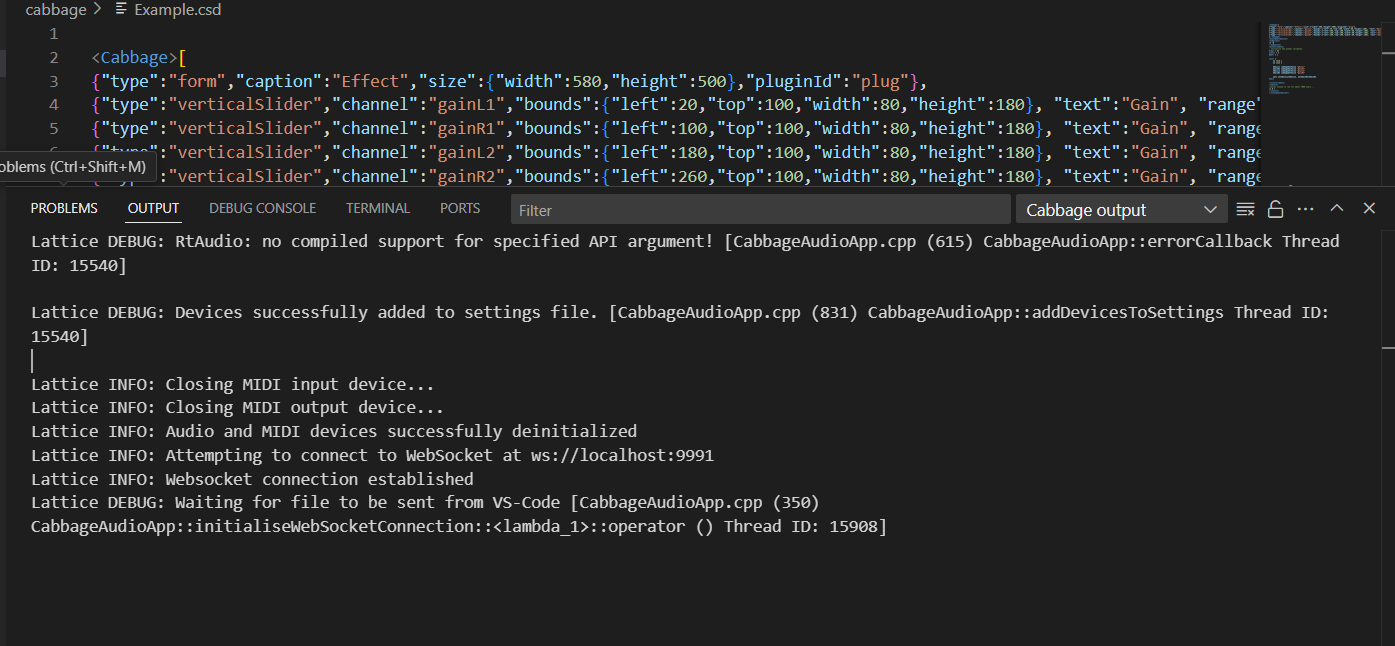Open the panel's more actions ellipsis menu
Screen dimensions: 1395x646
click(x=1305, y=209)
